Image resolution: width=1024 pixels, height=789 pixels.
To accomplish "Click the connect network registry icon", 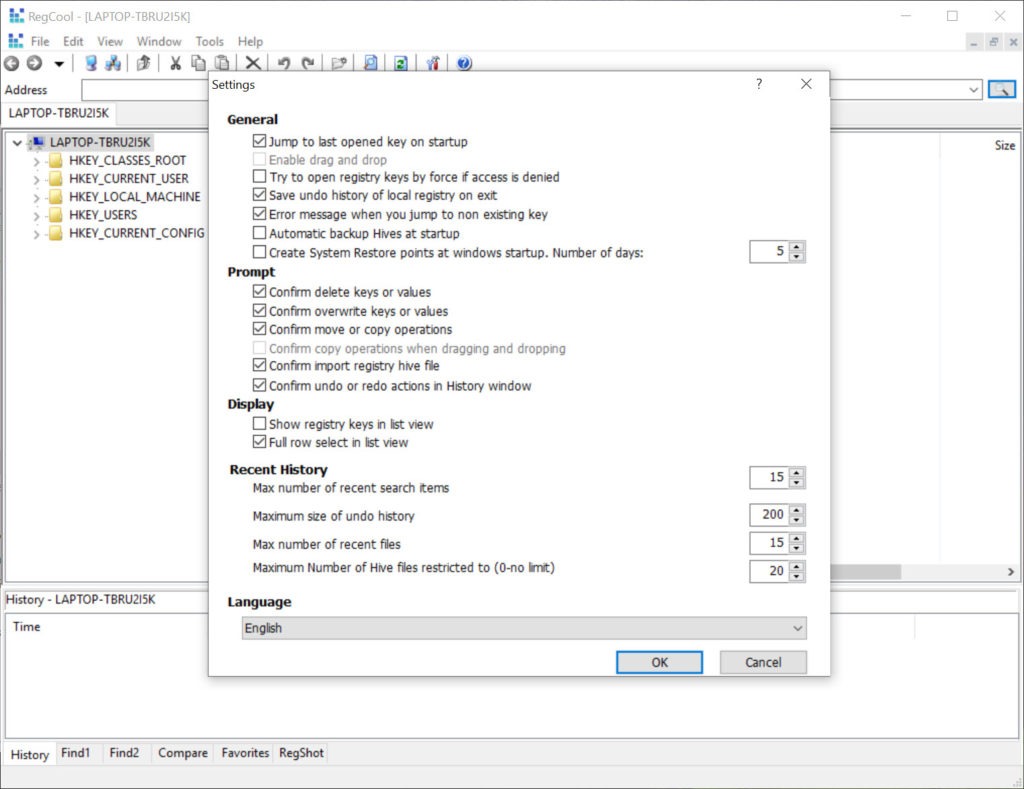I will [113, 63].
